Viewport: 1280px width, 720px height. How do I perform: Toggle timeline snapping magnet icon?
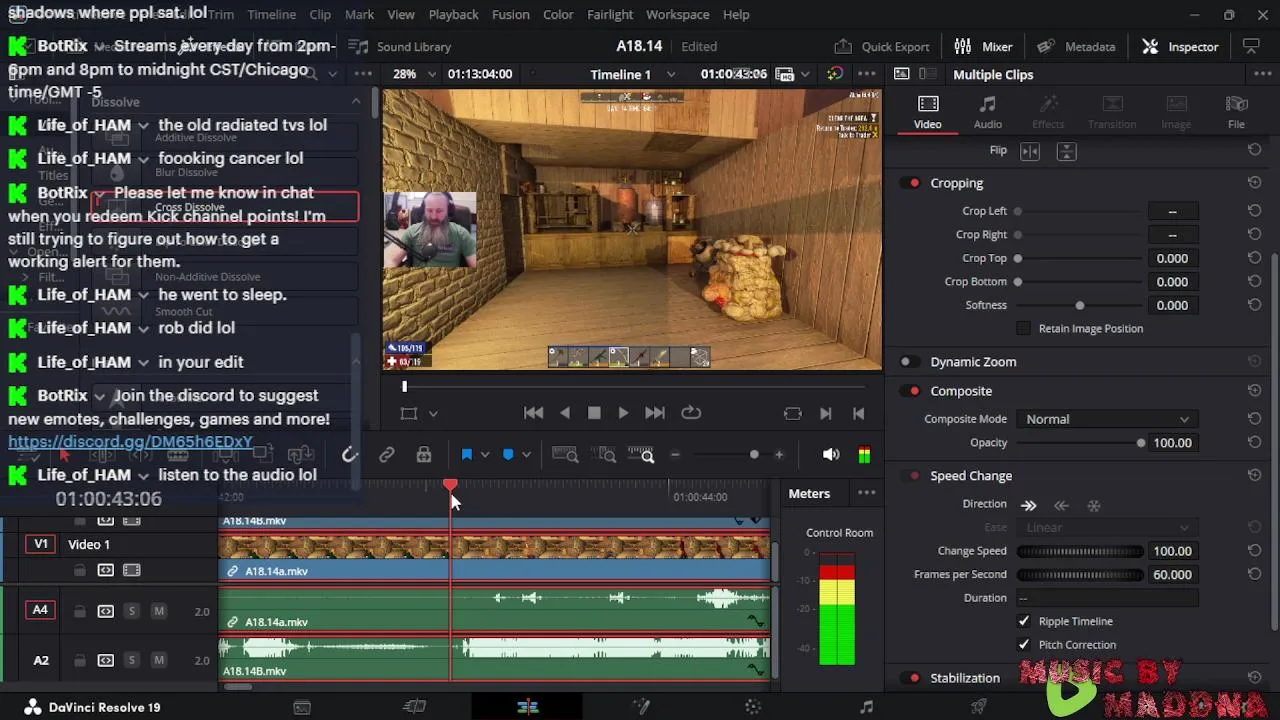(x=349, y=455)
